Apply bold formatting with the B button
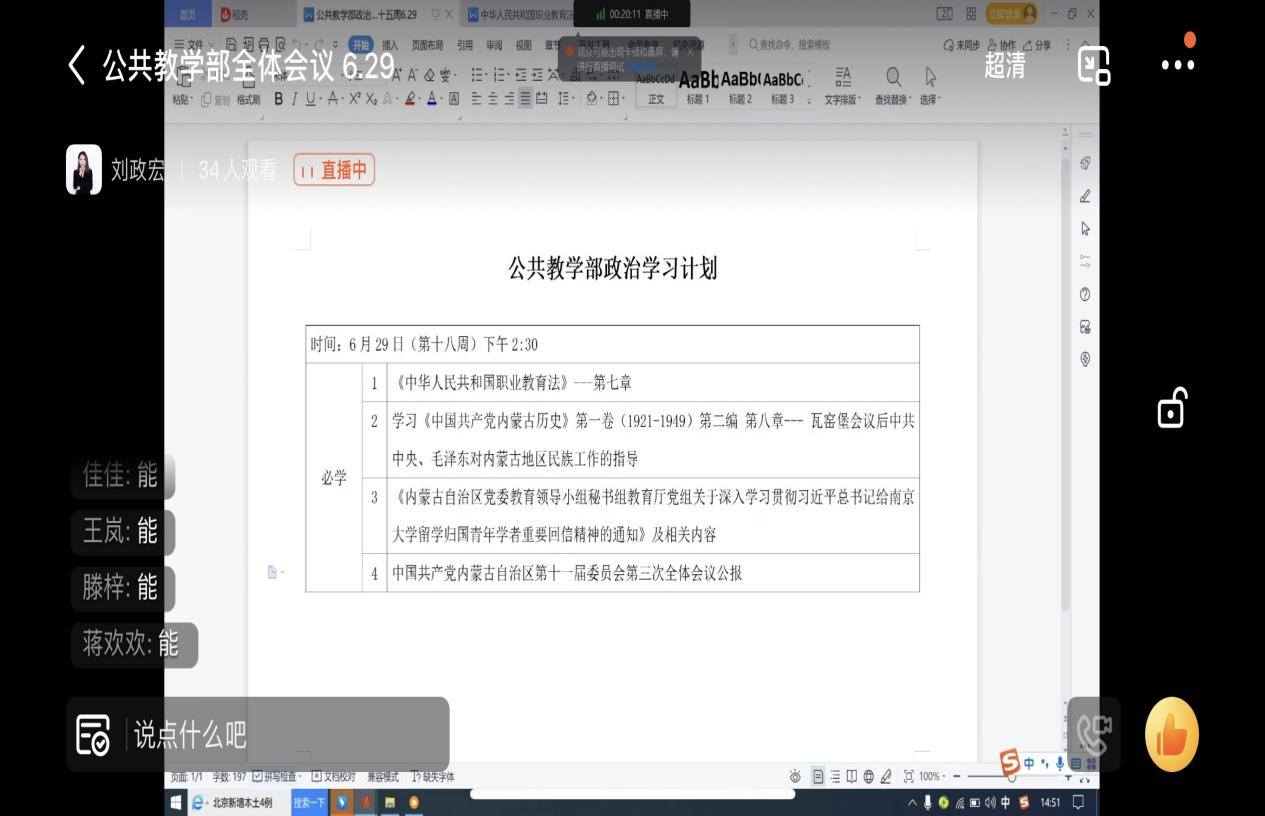 [x=279, y=98]
